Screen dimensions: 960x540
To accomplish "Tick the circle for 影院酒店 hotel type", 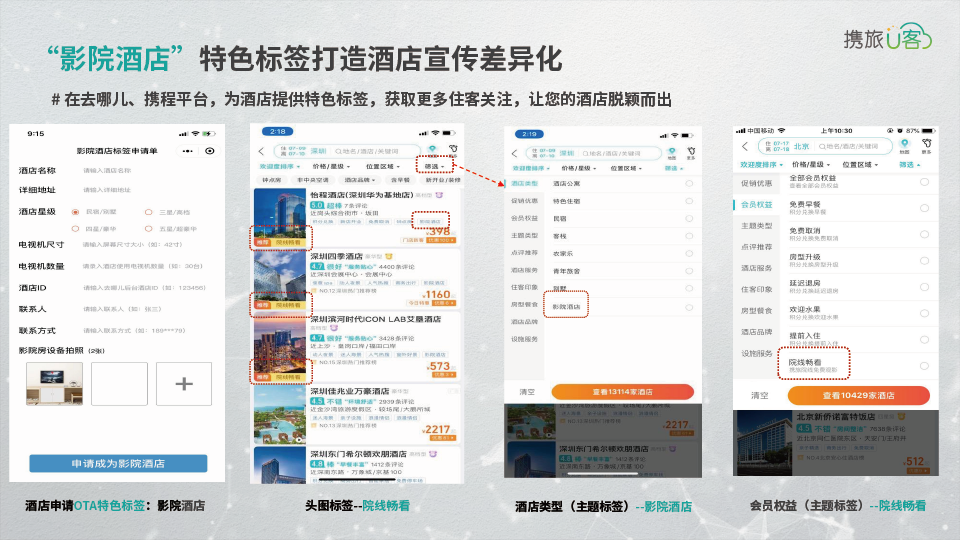I will point(689,307).
